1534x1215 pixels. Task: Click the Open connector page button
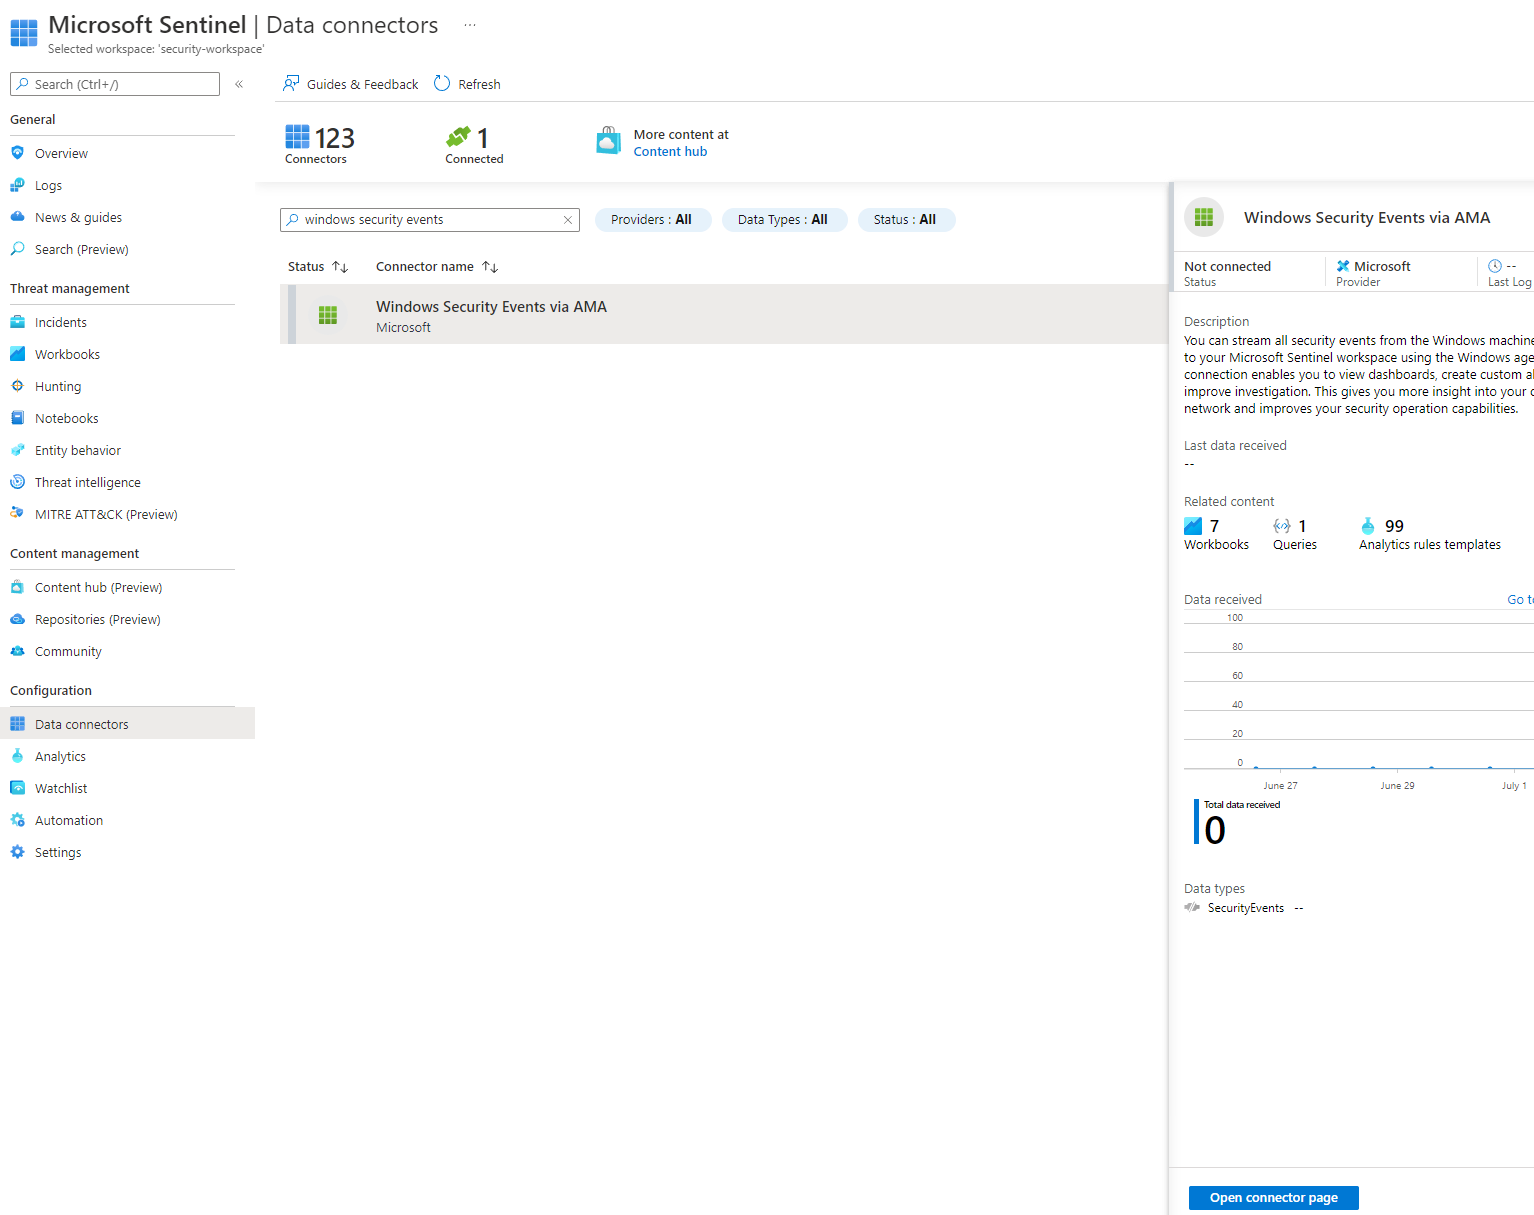1273,1197
